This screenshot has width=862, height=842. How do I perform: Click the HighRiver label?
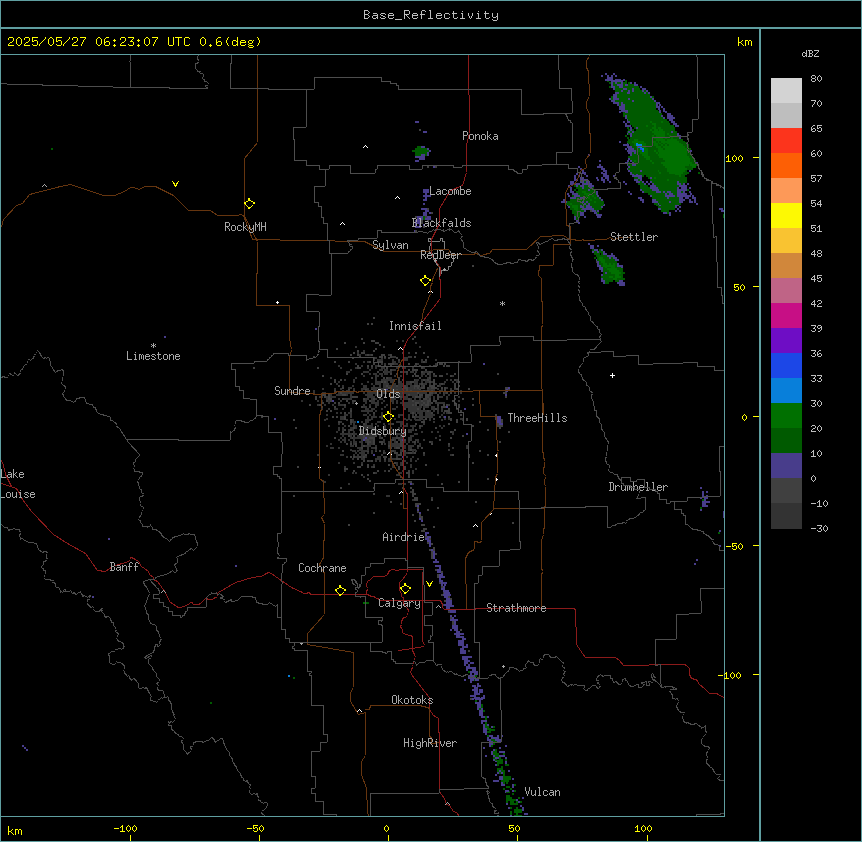[x=430, y=743]
